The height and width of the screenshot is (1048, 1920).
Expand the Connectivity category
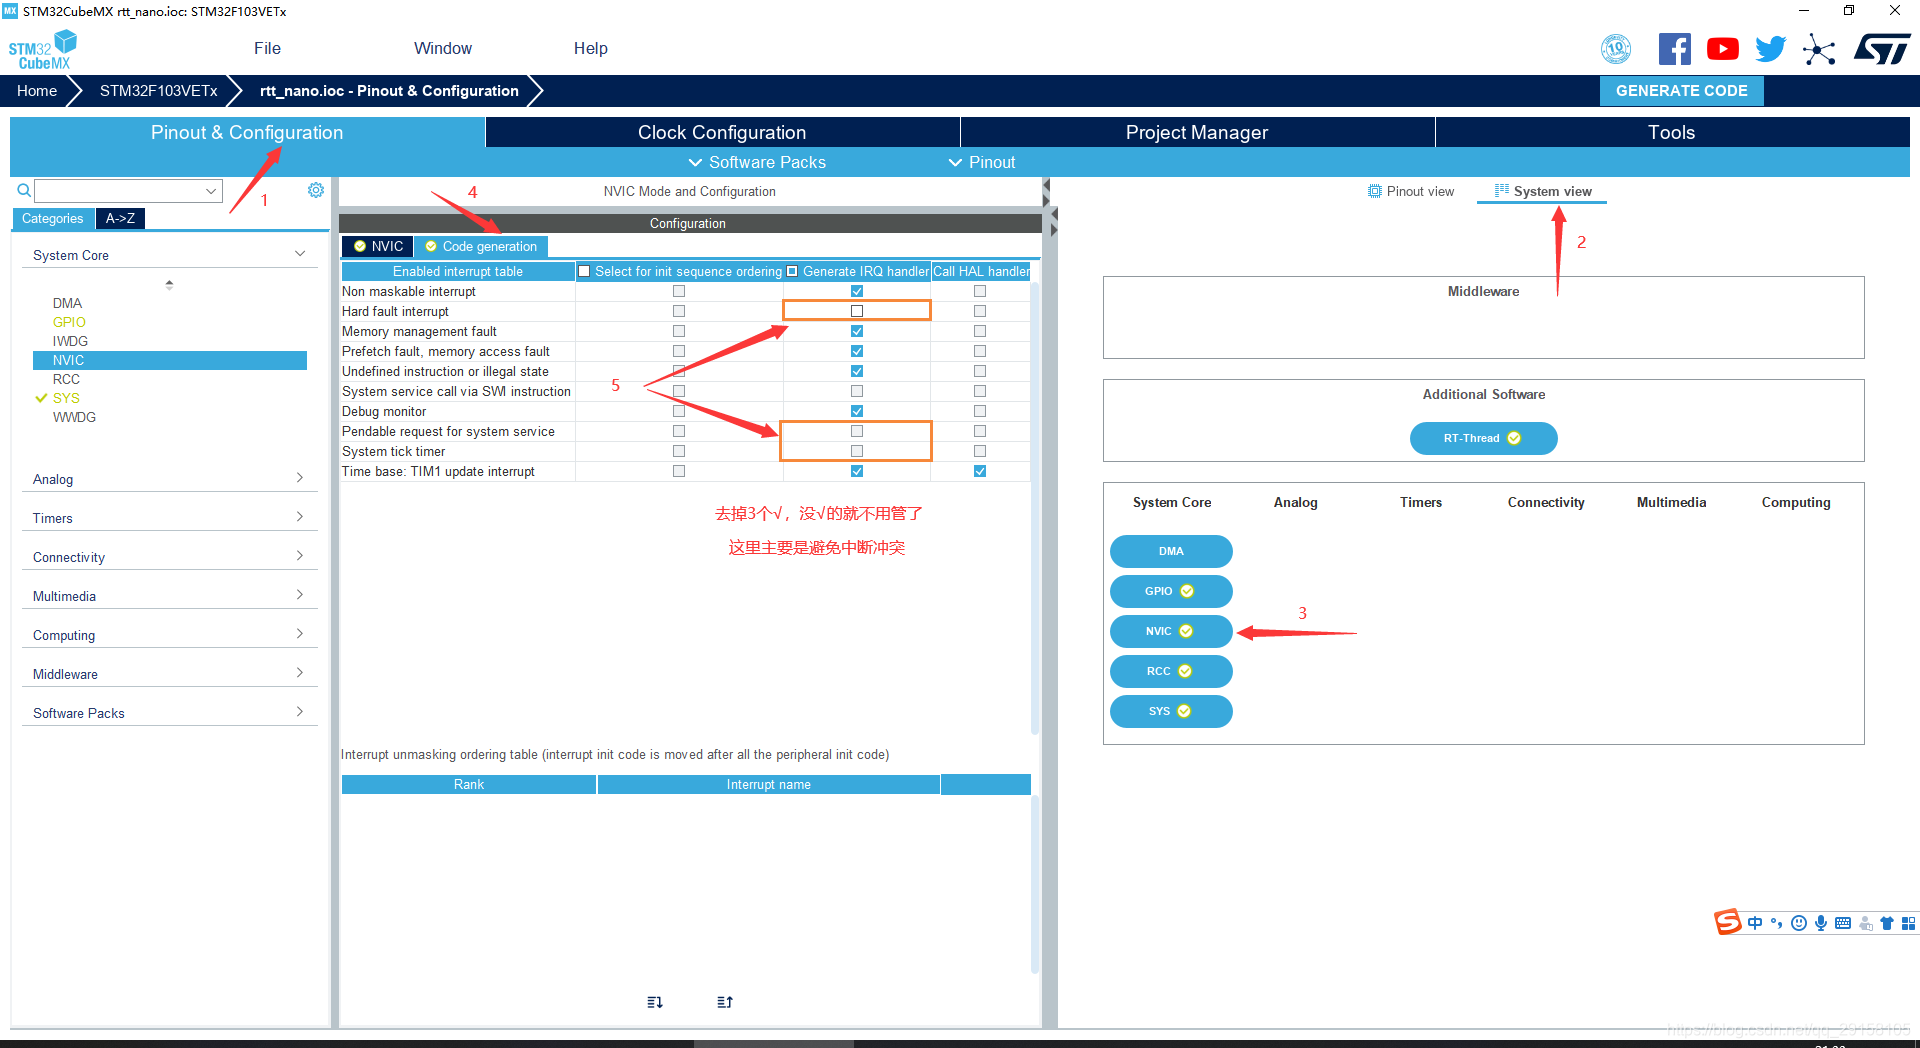coord(300,556)
